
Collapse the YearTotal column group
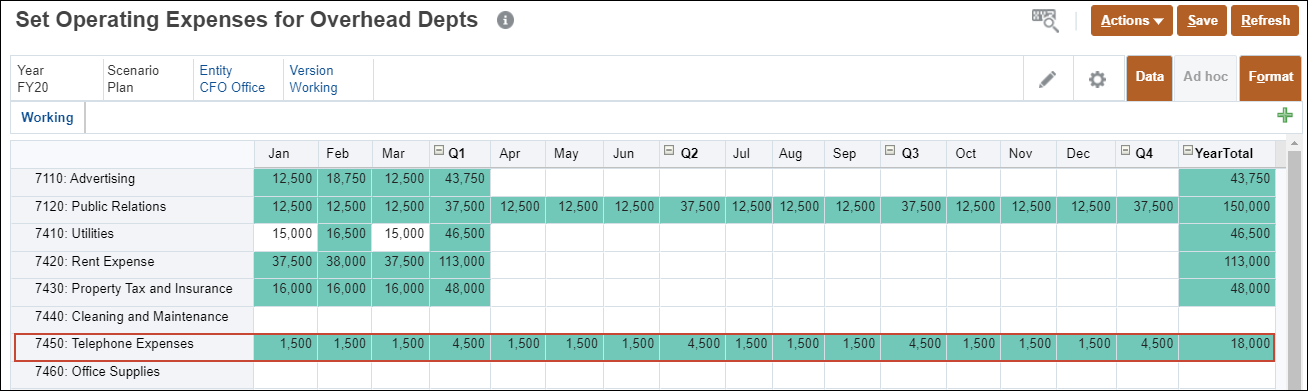coord(1188,151)
